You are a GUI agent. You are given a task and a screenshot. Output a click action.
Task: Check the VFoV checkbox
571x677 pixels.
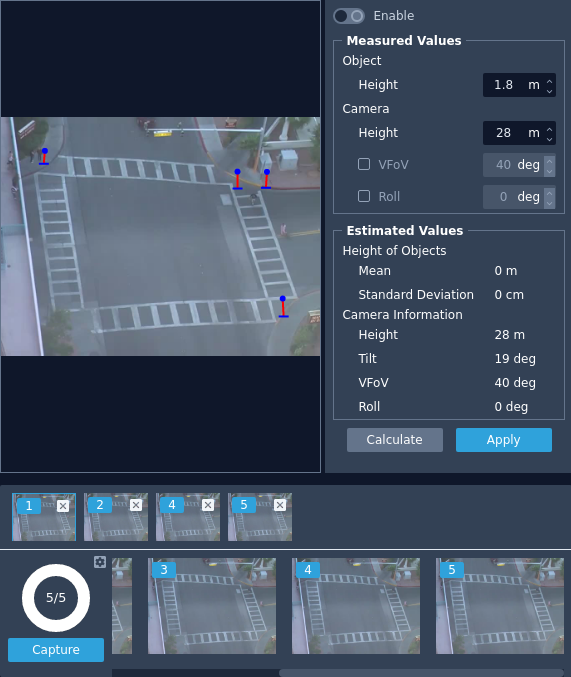[x=364, y=164]
